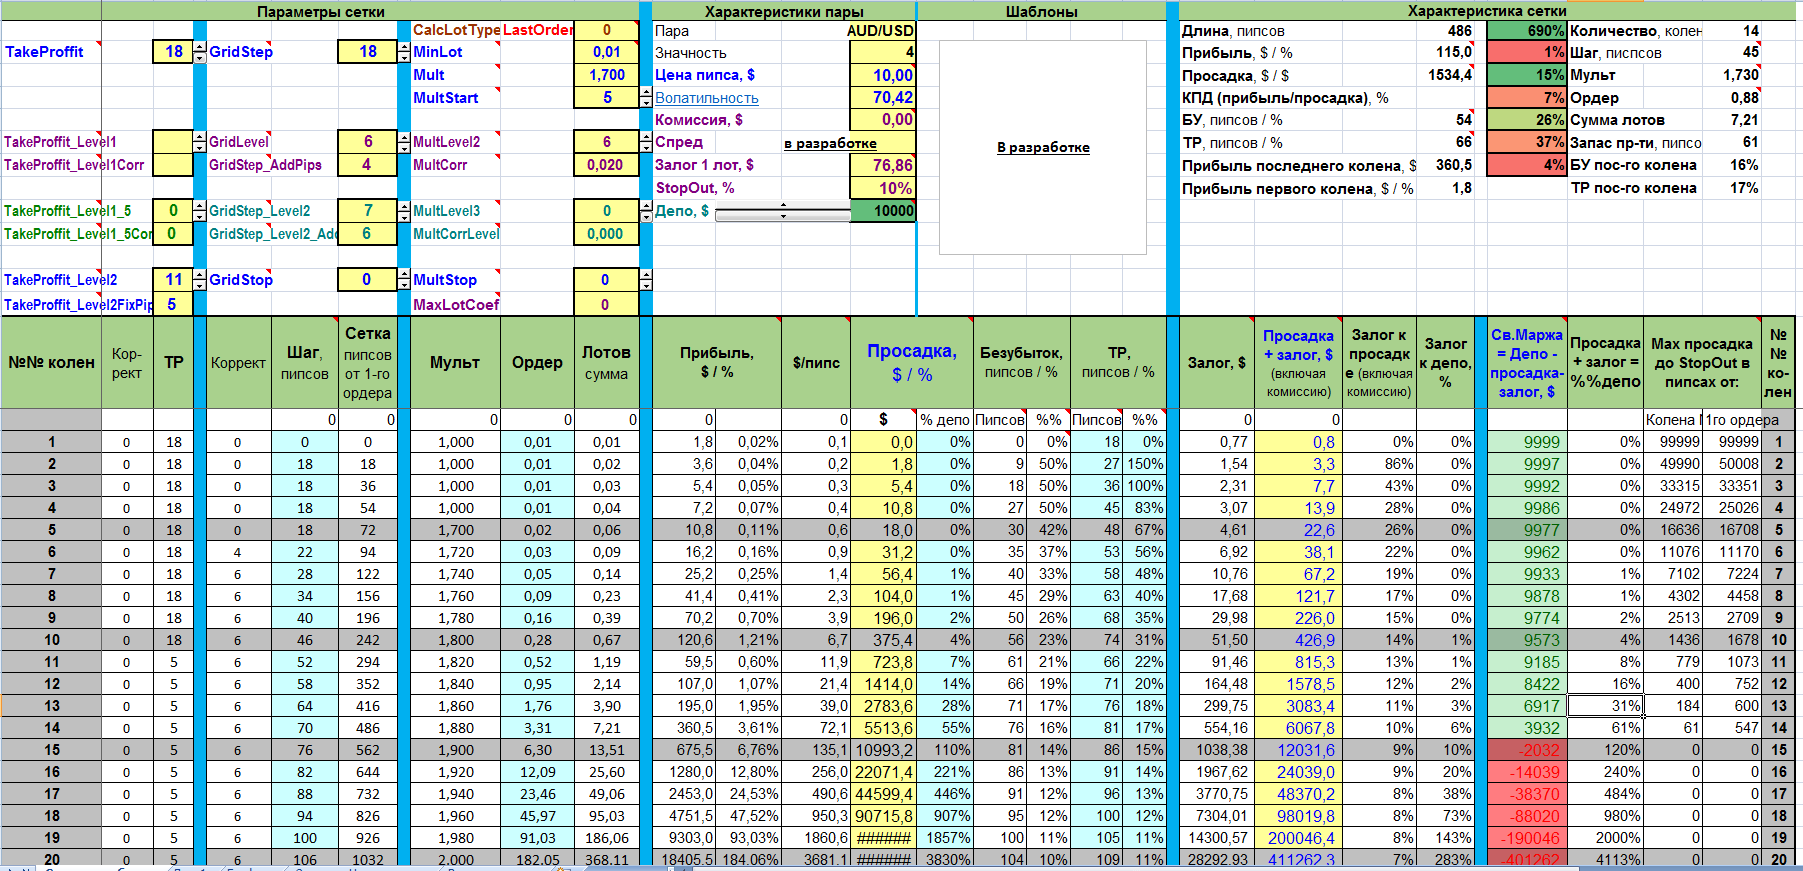Open the Волатильность hyperlink
1803x871 pixels.
(706, 98)
